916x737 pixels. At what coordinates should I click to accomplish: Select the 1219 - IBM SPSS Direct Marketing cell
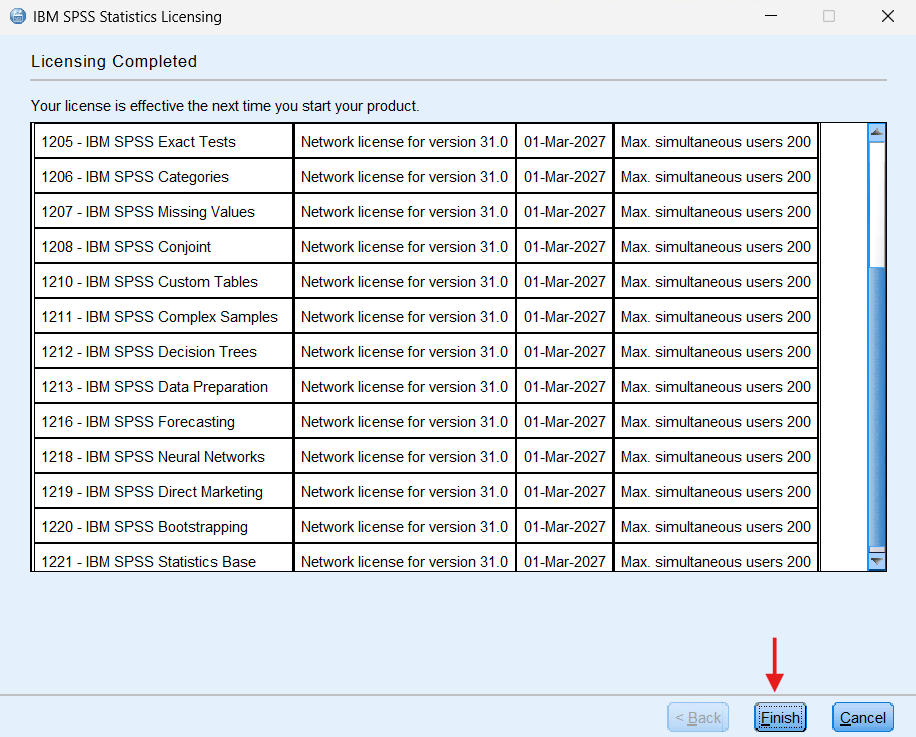pos(164,492)
